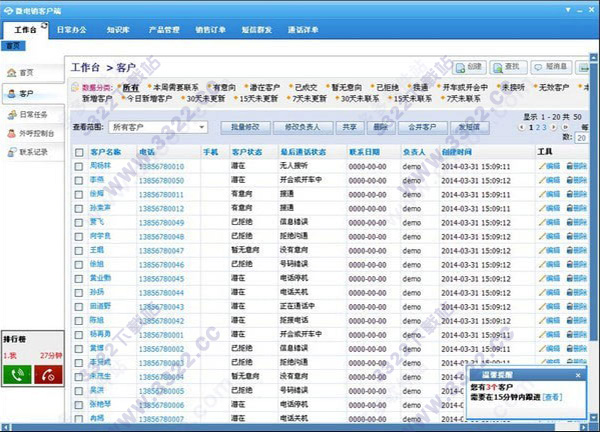Check the row with phone 13856780046
The width and height of the screenshot is (600, 432).
[x=79, y=265]
